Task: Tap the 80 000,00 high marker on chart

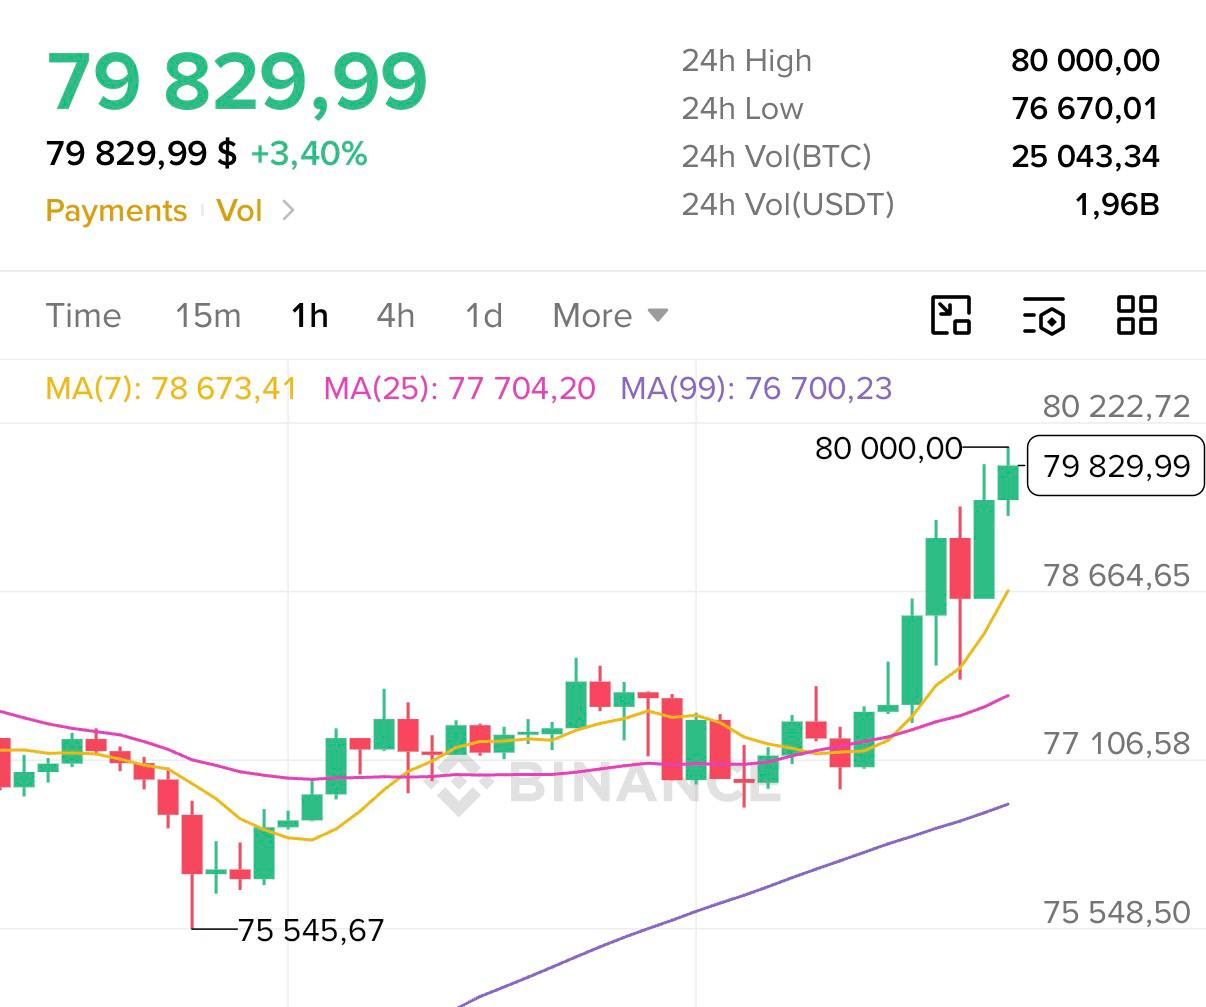Action: (888, 448)
